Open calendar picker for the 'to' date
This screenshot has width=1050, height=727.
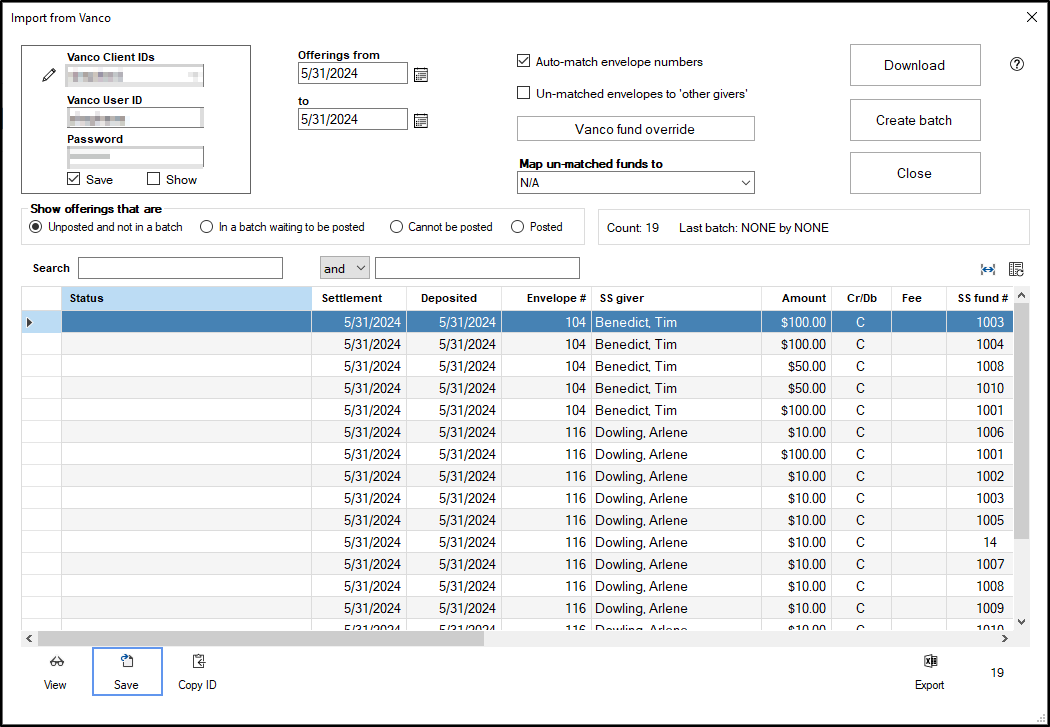tap(421, 120)
